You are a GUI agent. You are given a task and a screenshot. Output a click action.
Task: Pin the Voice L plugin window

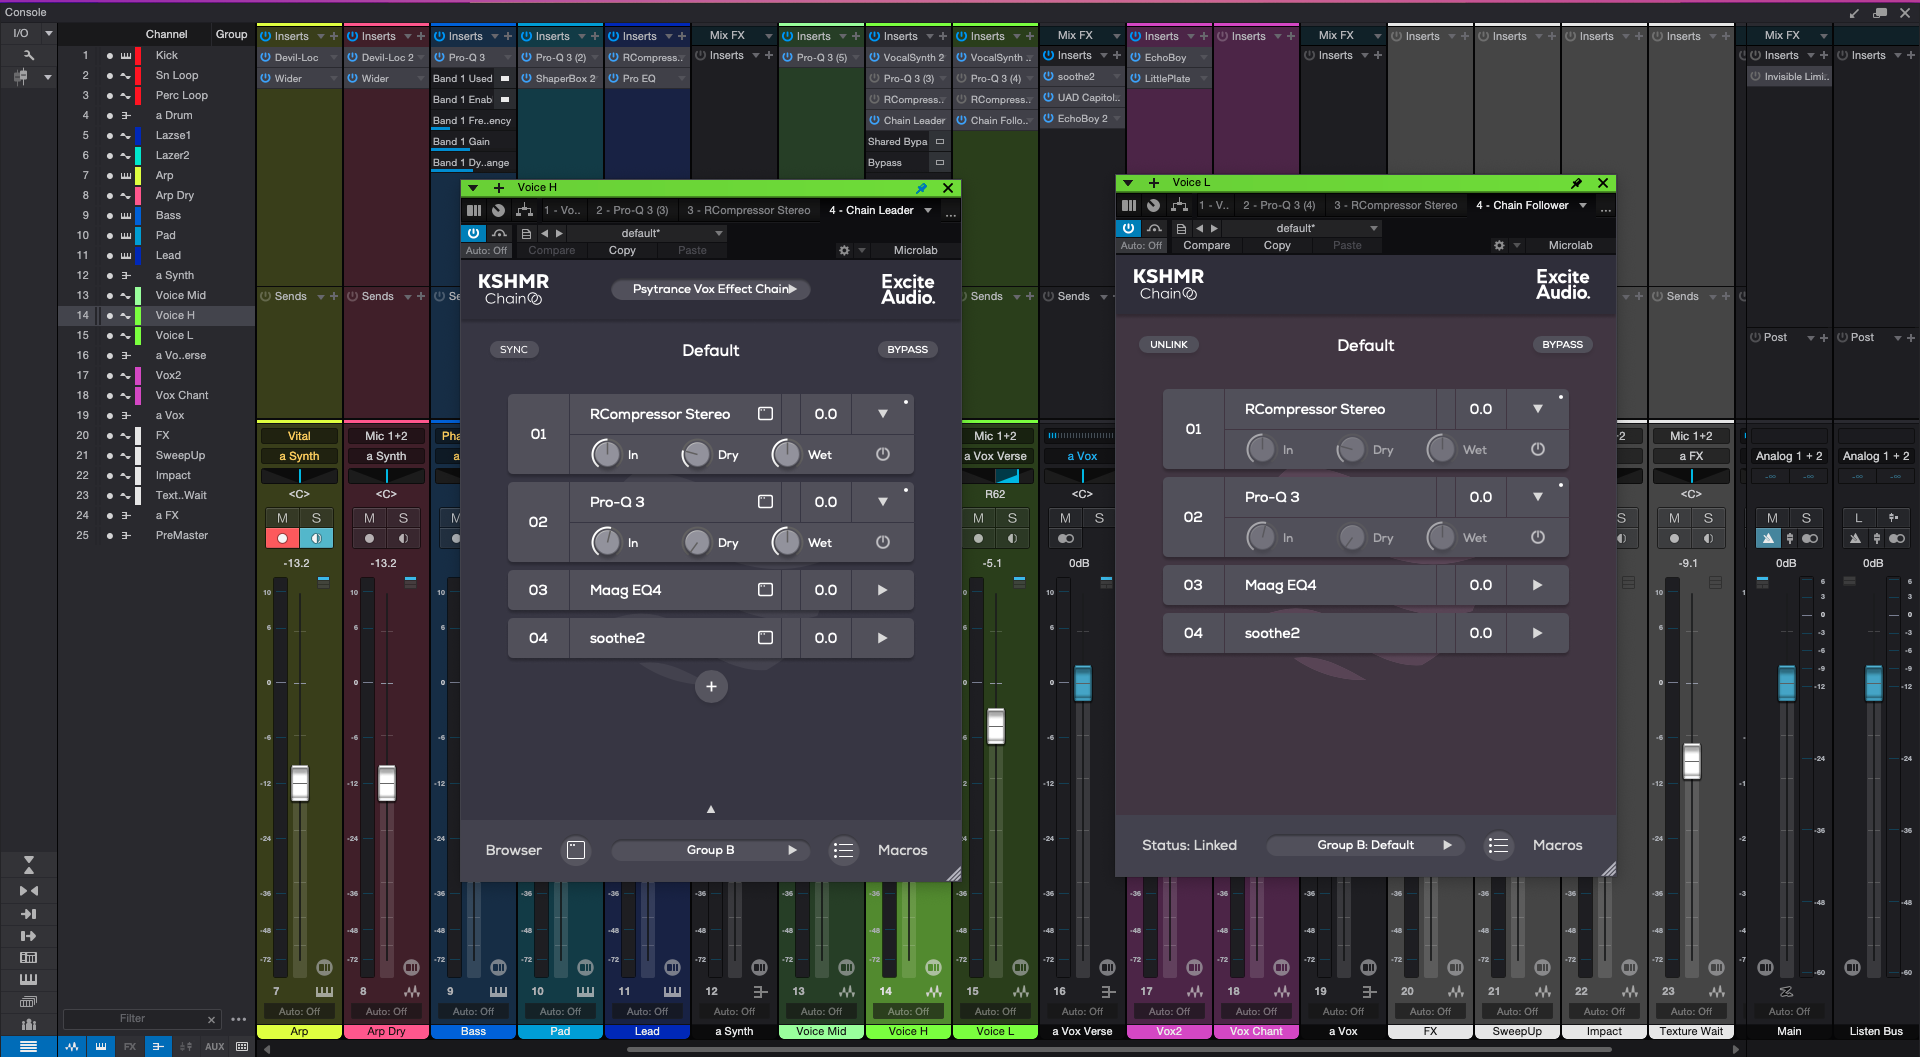click(1576, 183)
